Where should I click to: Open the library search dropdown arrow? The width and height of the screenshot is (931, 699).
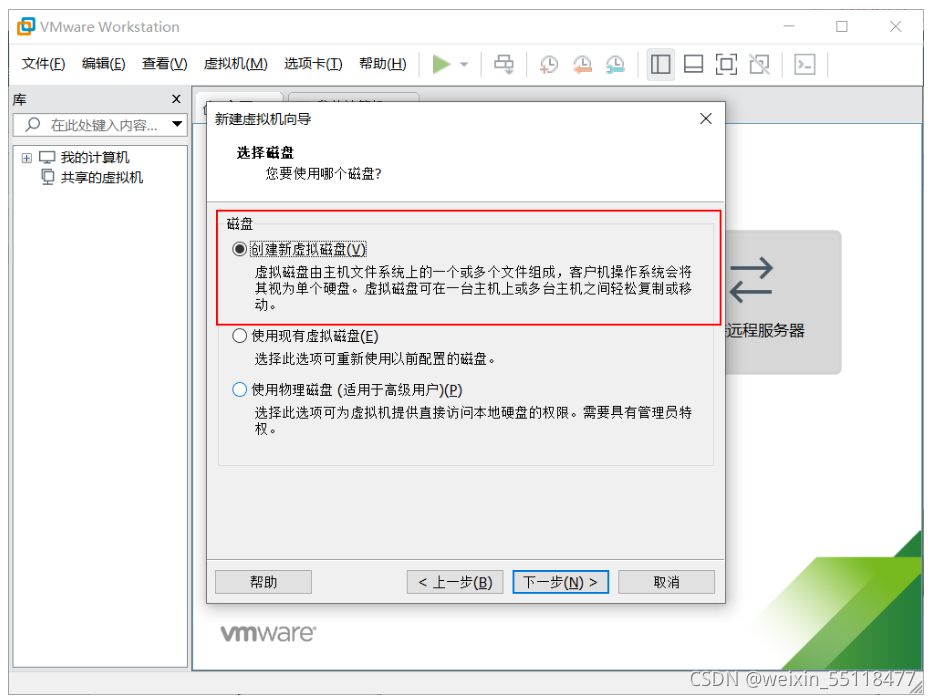[177, 124]
